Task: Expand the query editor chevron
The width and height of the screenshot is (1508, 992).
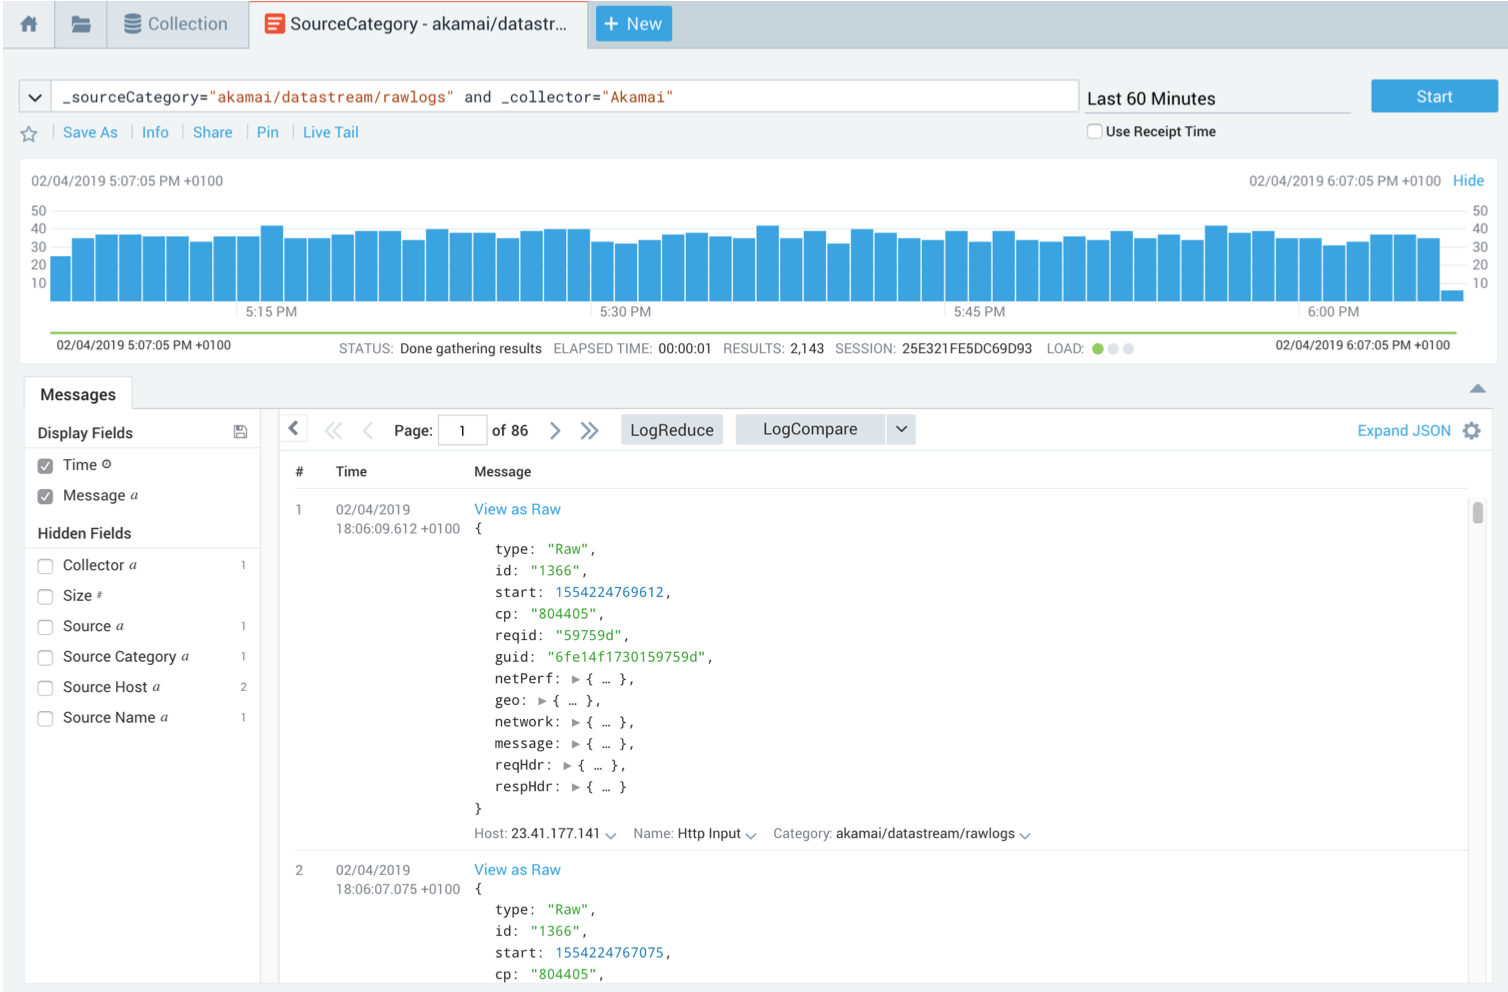Action: pyautogui.click(x=35, y=97)
